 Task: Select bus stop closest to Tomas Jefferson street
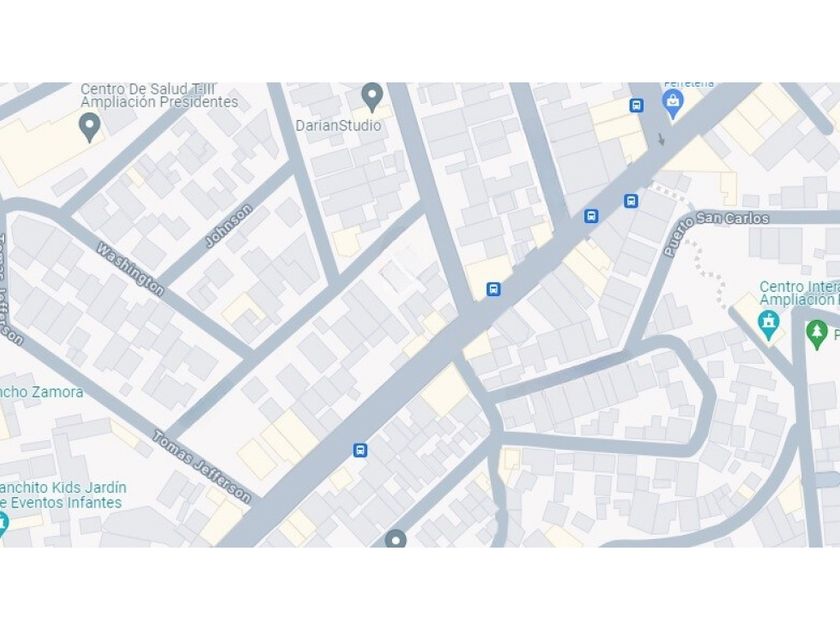(361, 450)
